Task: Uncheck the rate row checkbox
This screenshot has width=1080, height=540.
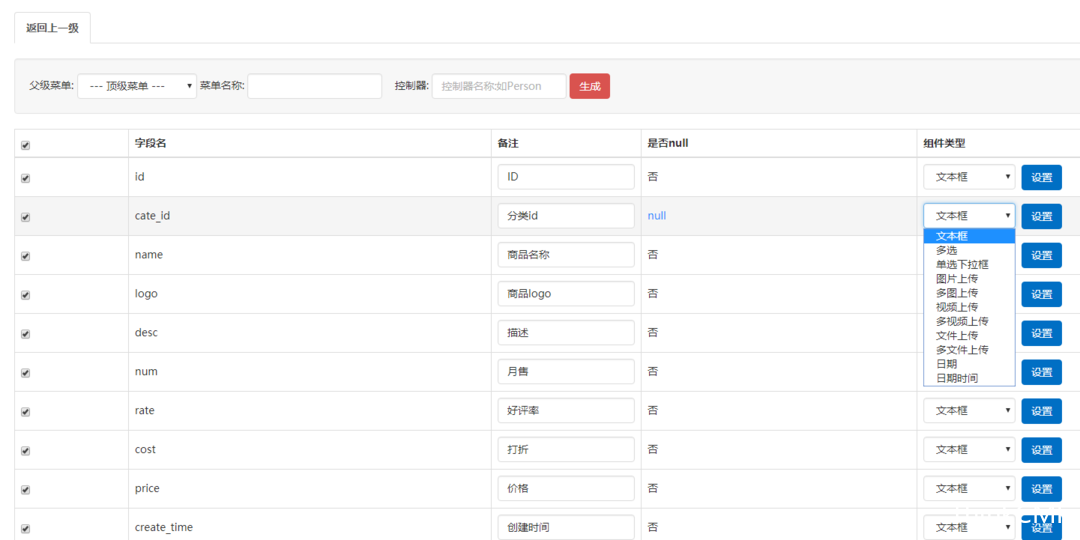Action: pyautogui.click(x=25, y=412)
